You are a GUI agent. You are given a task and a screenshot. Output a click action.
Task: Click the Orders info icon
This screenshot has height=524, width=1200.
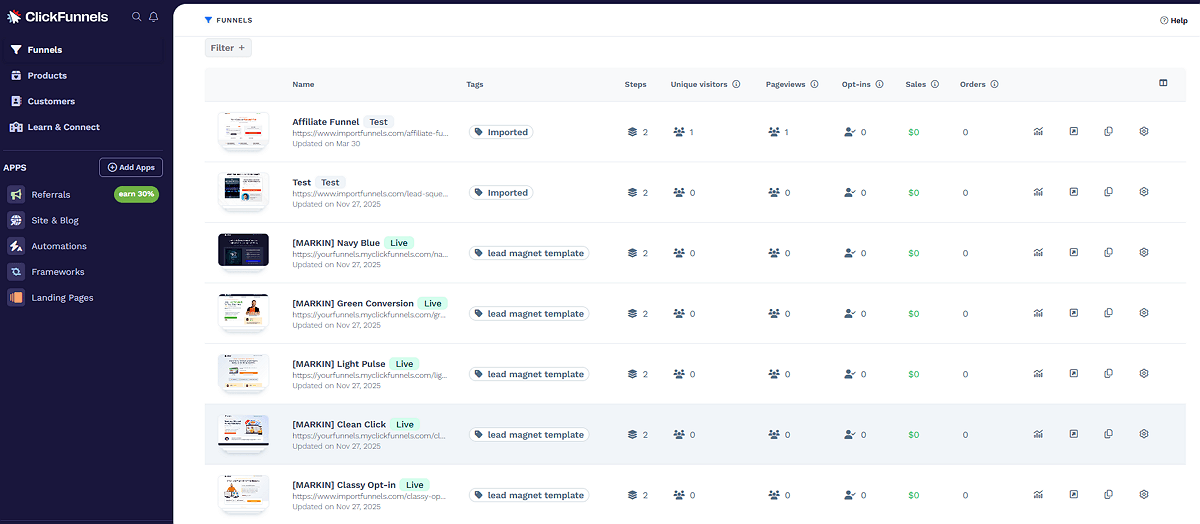tap(994, 84)
